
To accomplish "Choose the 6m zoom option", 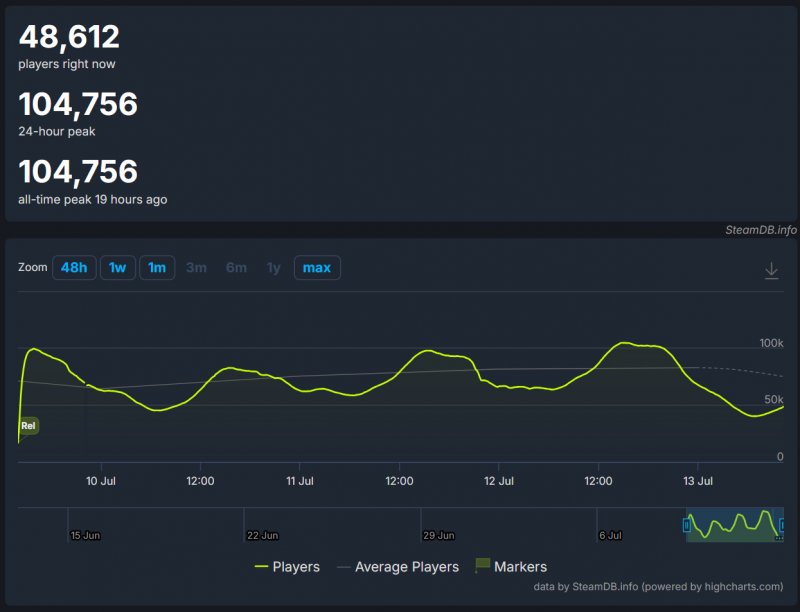I will tap(236, 268).
